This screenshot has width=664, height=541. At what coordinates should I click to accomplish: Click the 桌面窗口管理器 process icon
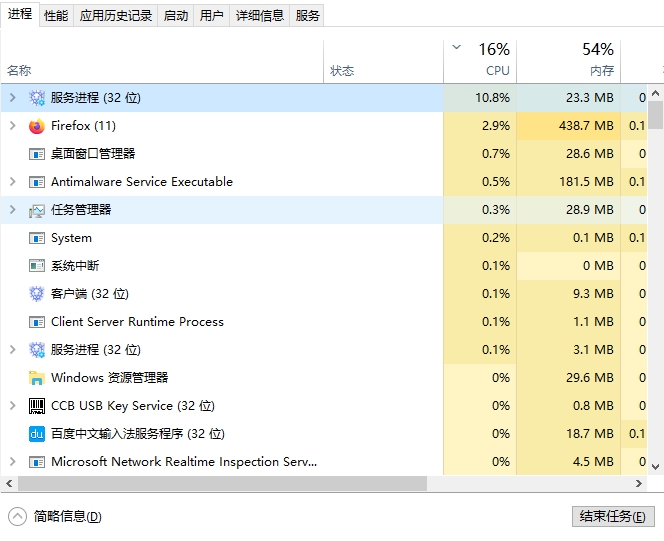37,154
